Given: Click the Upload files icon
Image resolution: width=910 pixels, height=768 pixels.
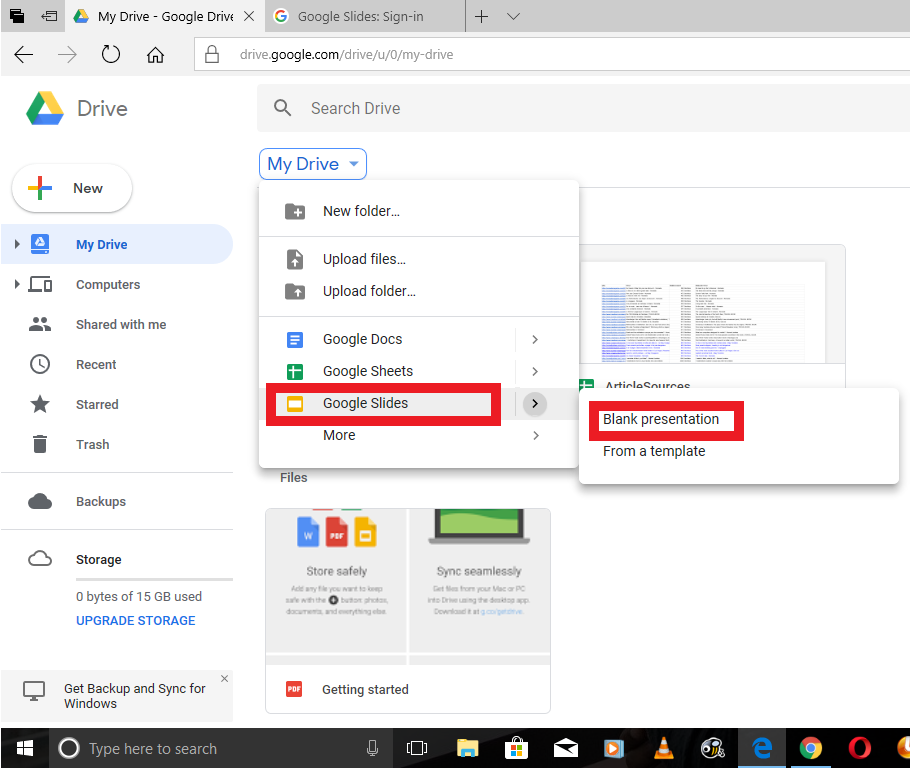Looking at the screenshot, I should [x=295, y=259].
